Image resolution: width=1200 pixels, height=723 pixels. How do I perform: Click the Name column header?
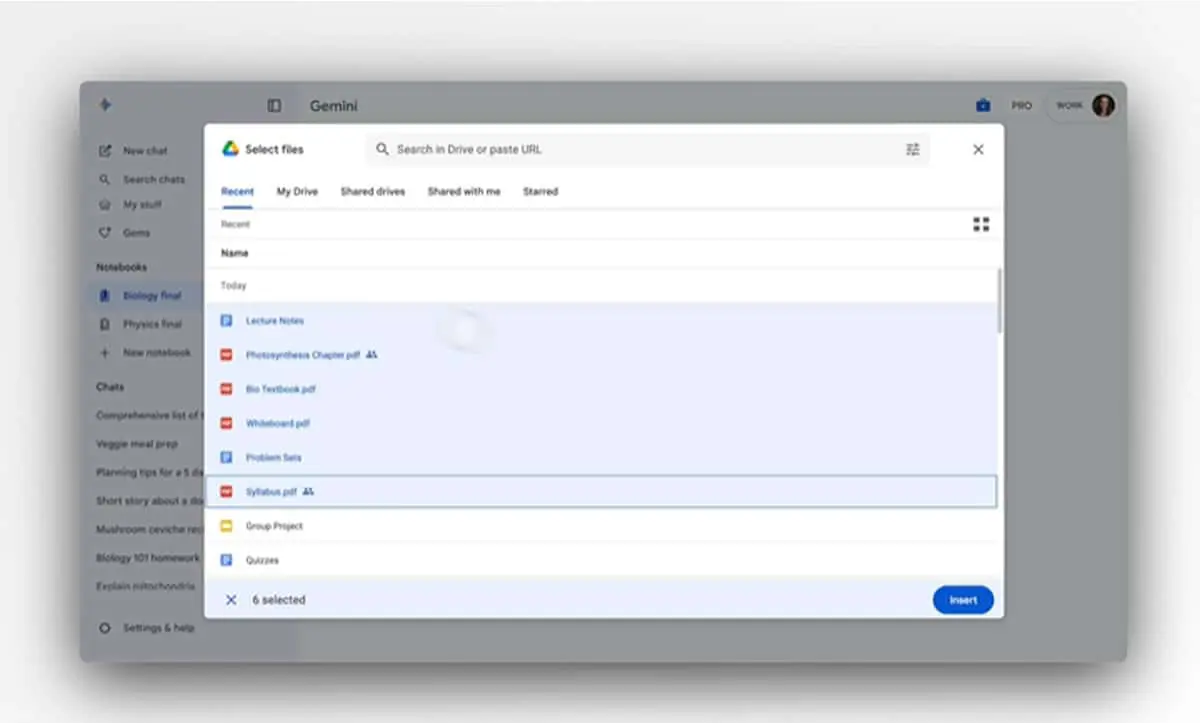(235, 253)
